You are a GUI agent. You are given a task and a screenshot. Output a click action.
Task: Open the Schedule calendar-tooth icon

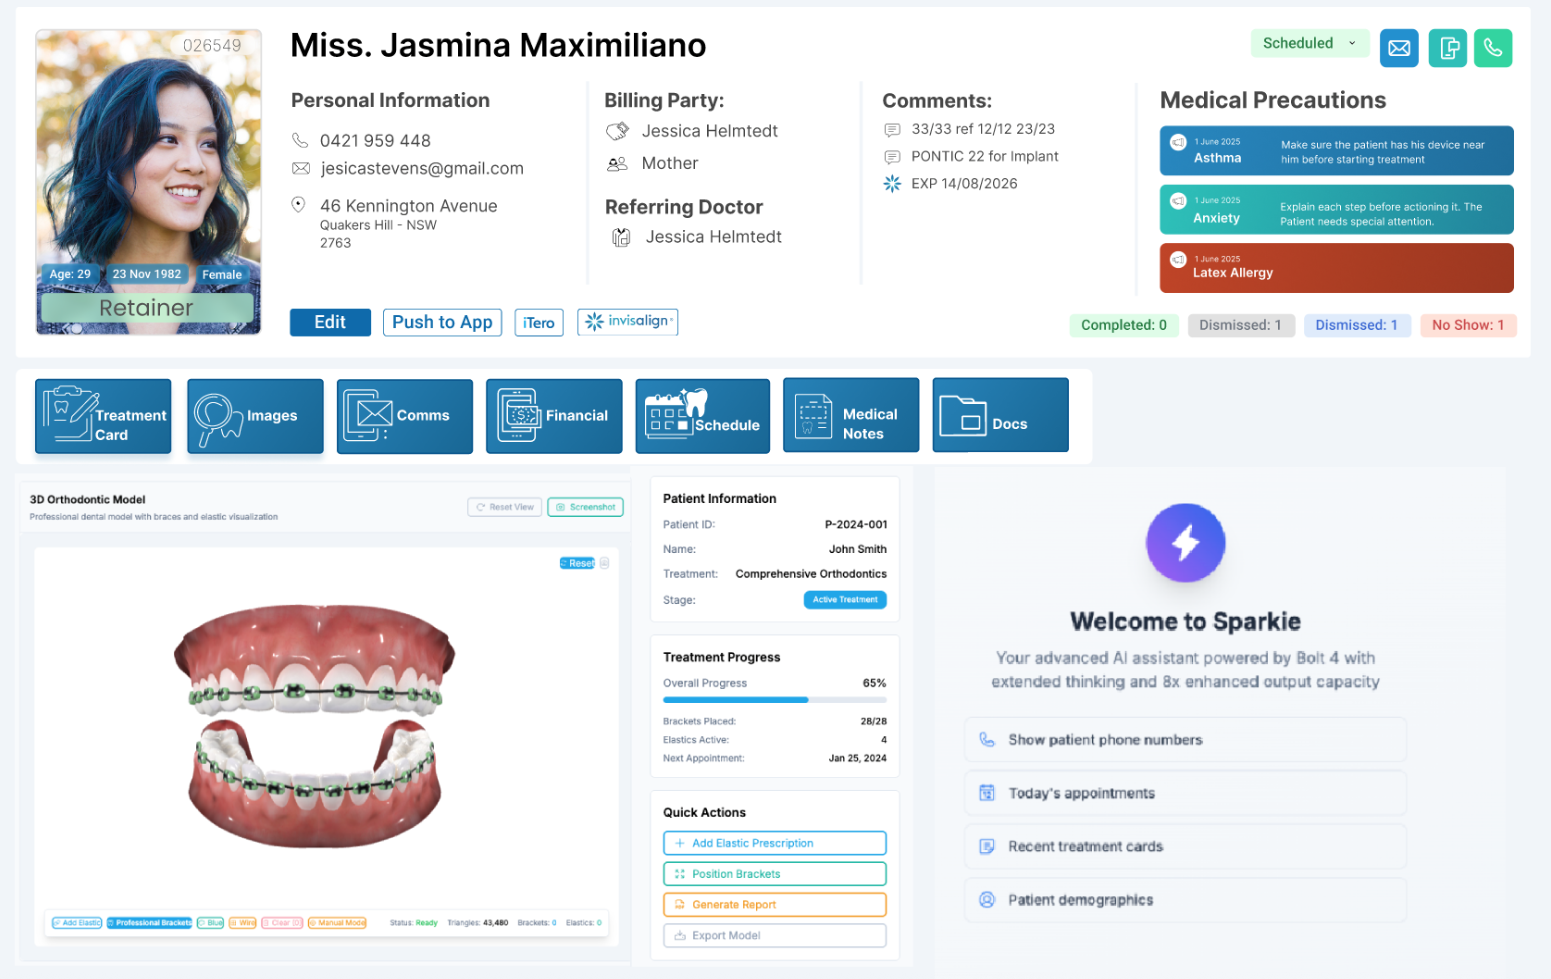tap(702, 415)
